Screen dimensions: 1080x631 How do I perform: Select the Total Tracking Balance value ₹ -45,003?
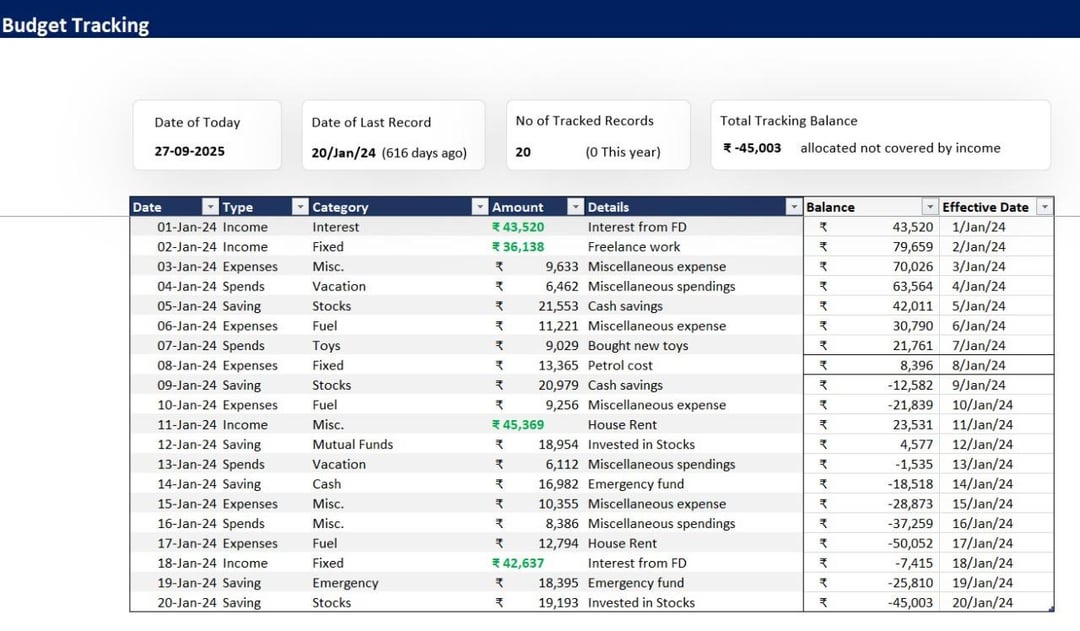752,148
